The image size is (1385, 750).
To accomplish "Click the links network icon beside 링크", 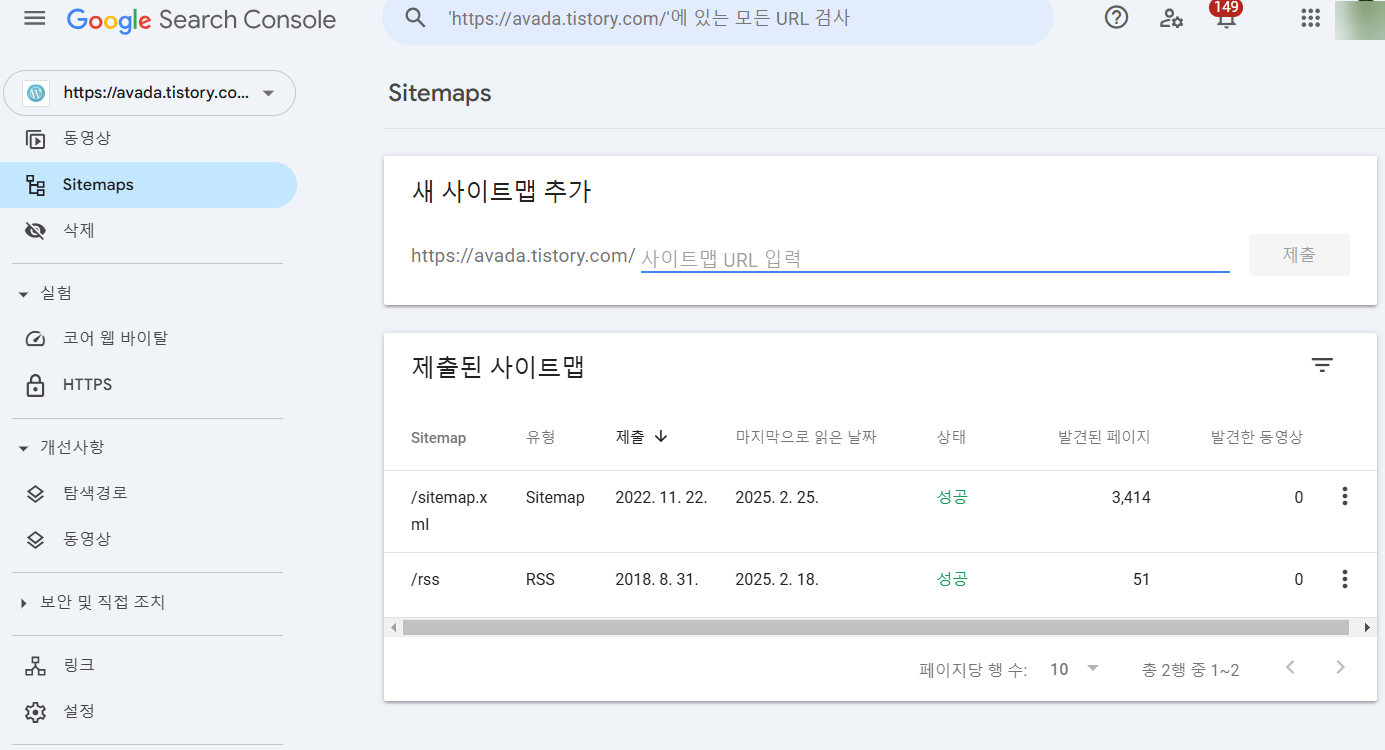I will pos(36,665).
